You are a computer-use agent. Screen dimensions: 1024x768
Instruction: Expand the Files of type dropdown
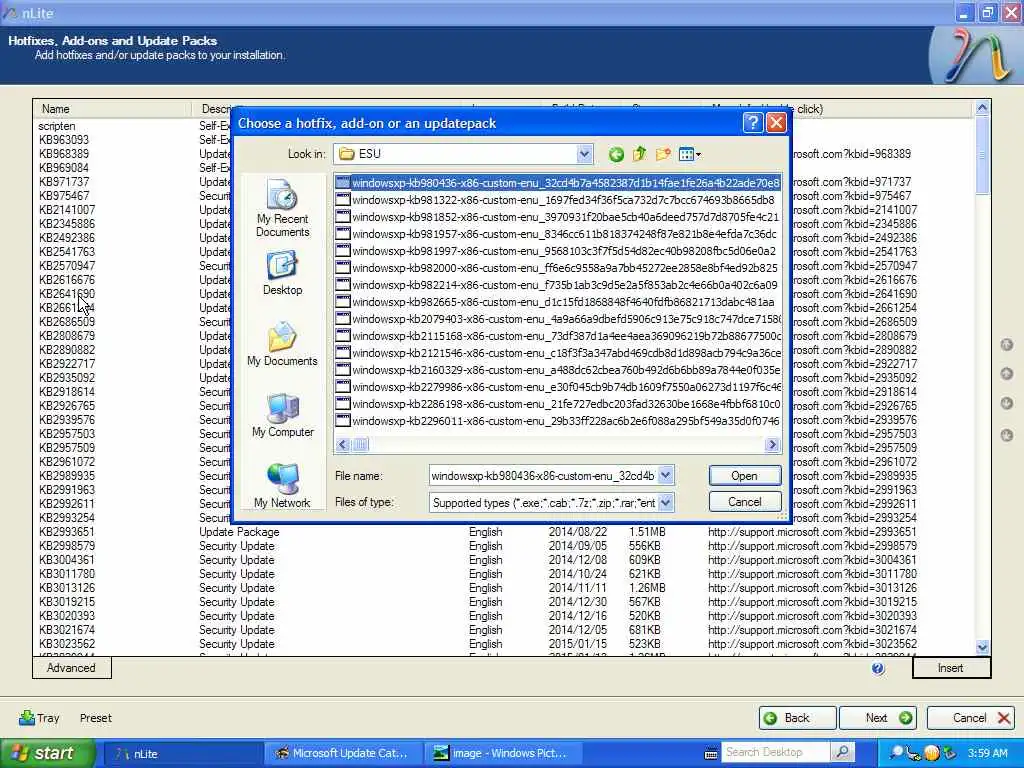[x=665, y=502]
